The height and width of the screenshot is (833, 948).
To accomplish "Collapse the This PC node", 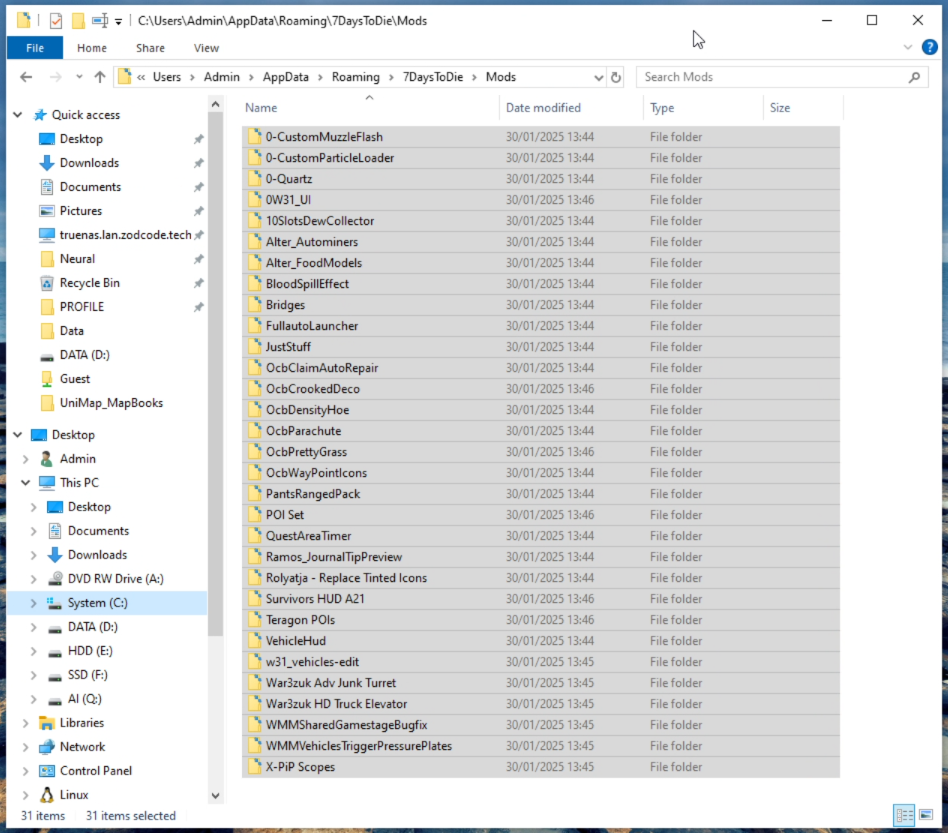I will (x=25, y=482).
